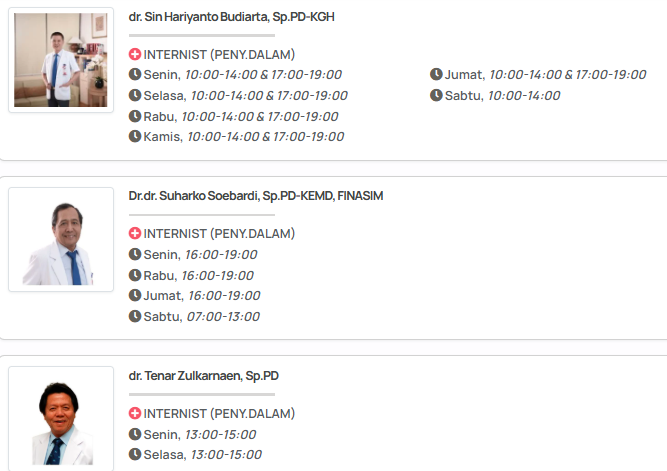Open dr. Tenar Zulkarnaen's profile photo

click(61, 419)
